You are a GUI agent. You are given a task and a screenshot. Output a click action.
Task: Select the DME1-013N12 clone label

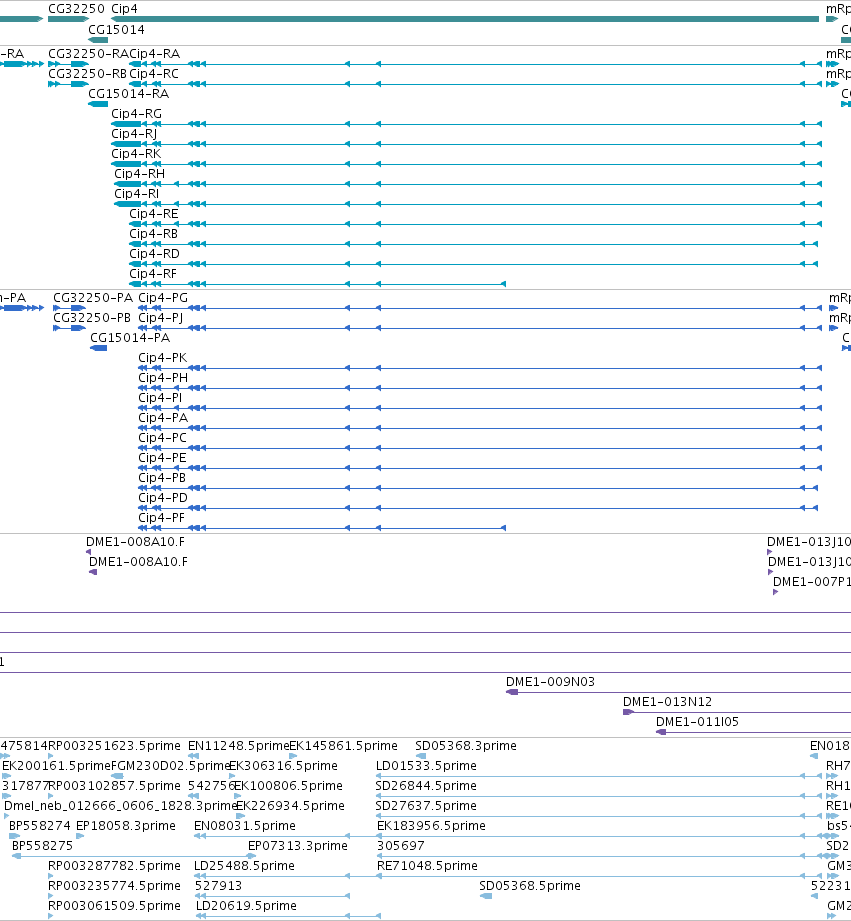[x=667, y=702]
